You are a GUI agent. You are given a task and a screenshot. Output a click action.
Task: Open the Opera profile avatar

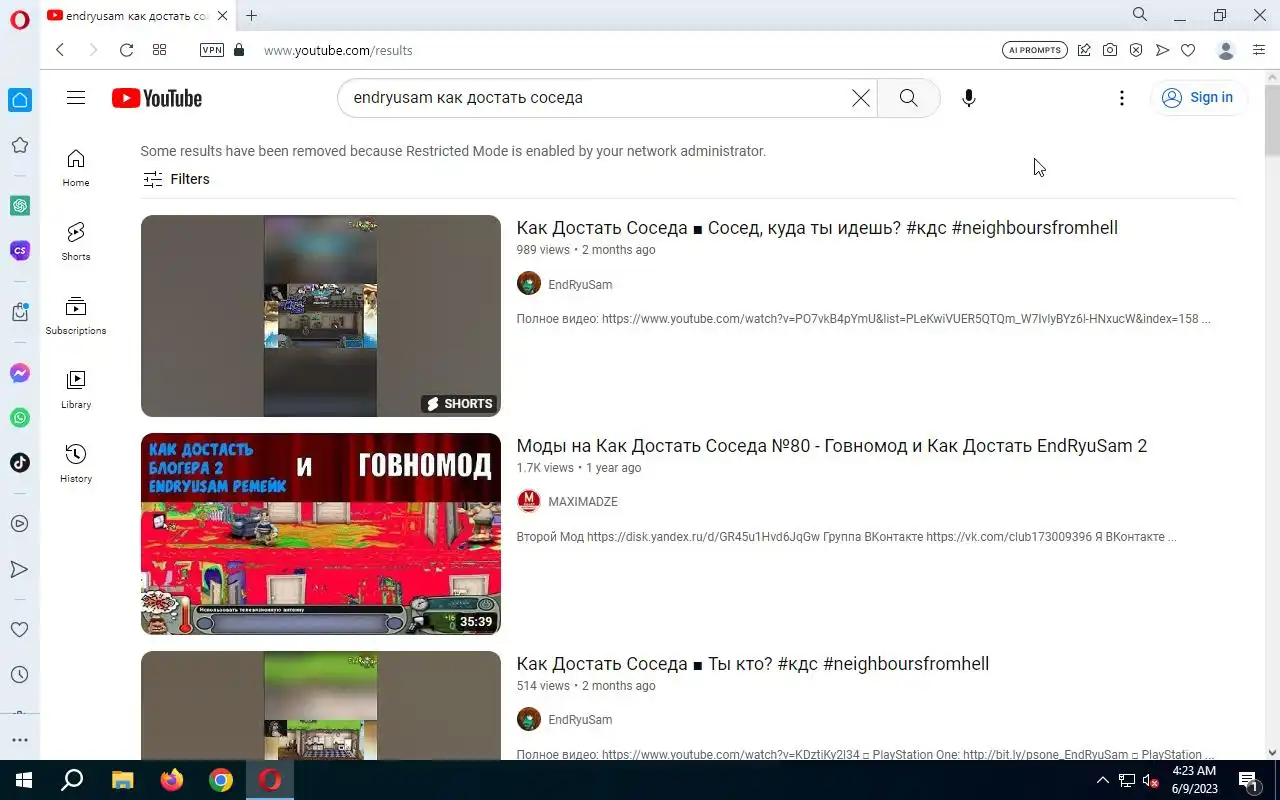(1226, 50)
